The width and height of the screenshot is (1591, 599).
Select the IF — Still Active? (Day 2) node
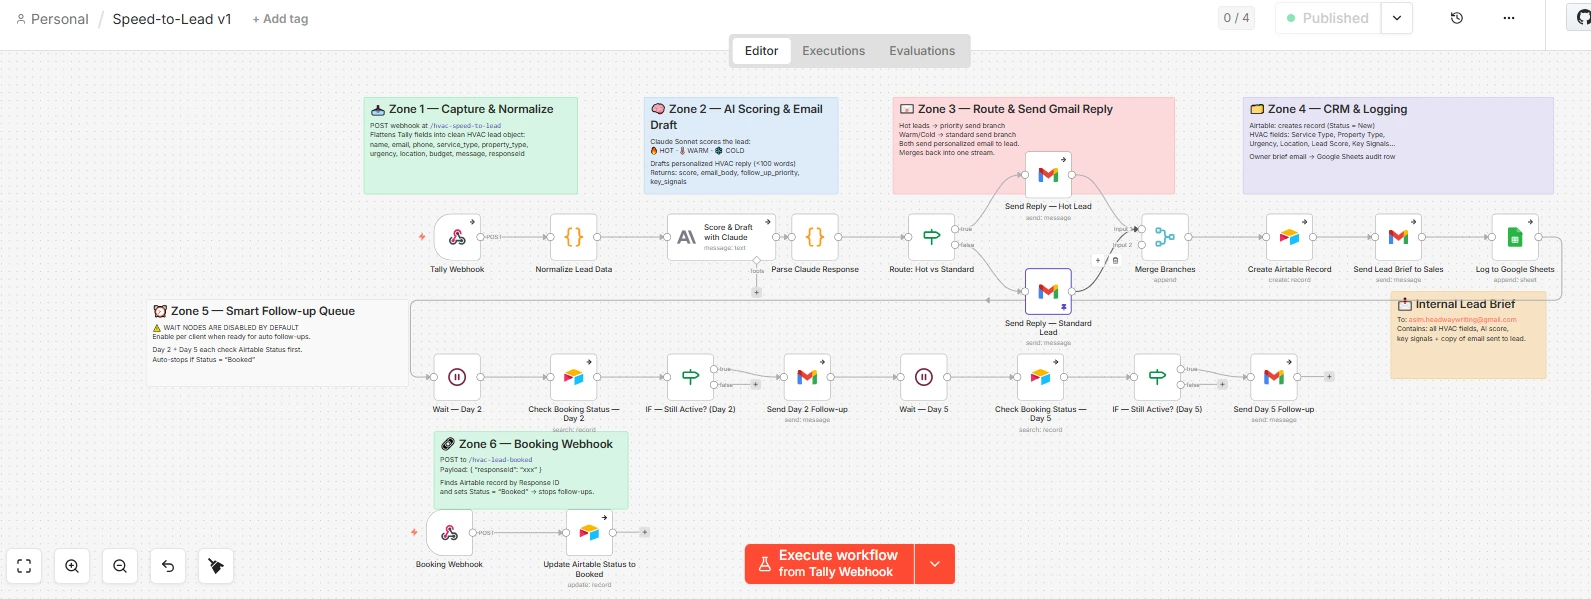(x=690, y=377)
